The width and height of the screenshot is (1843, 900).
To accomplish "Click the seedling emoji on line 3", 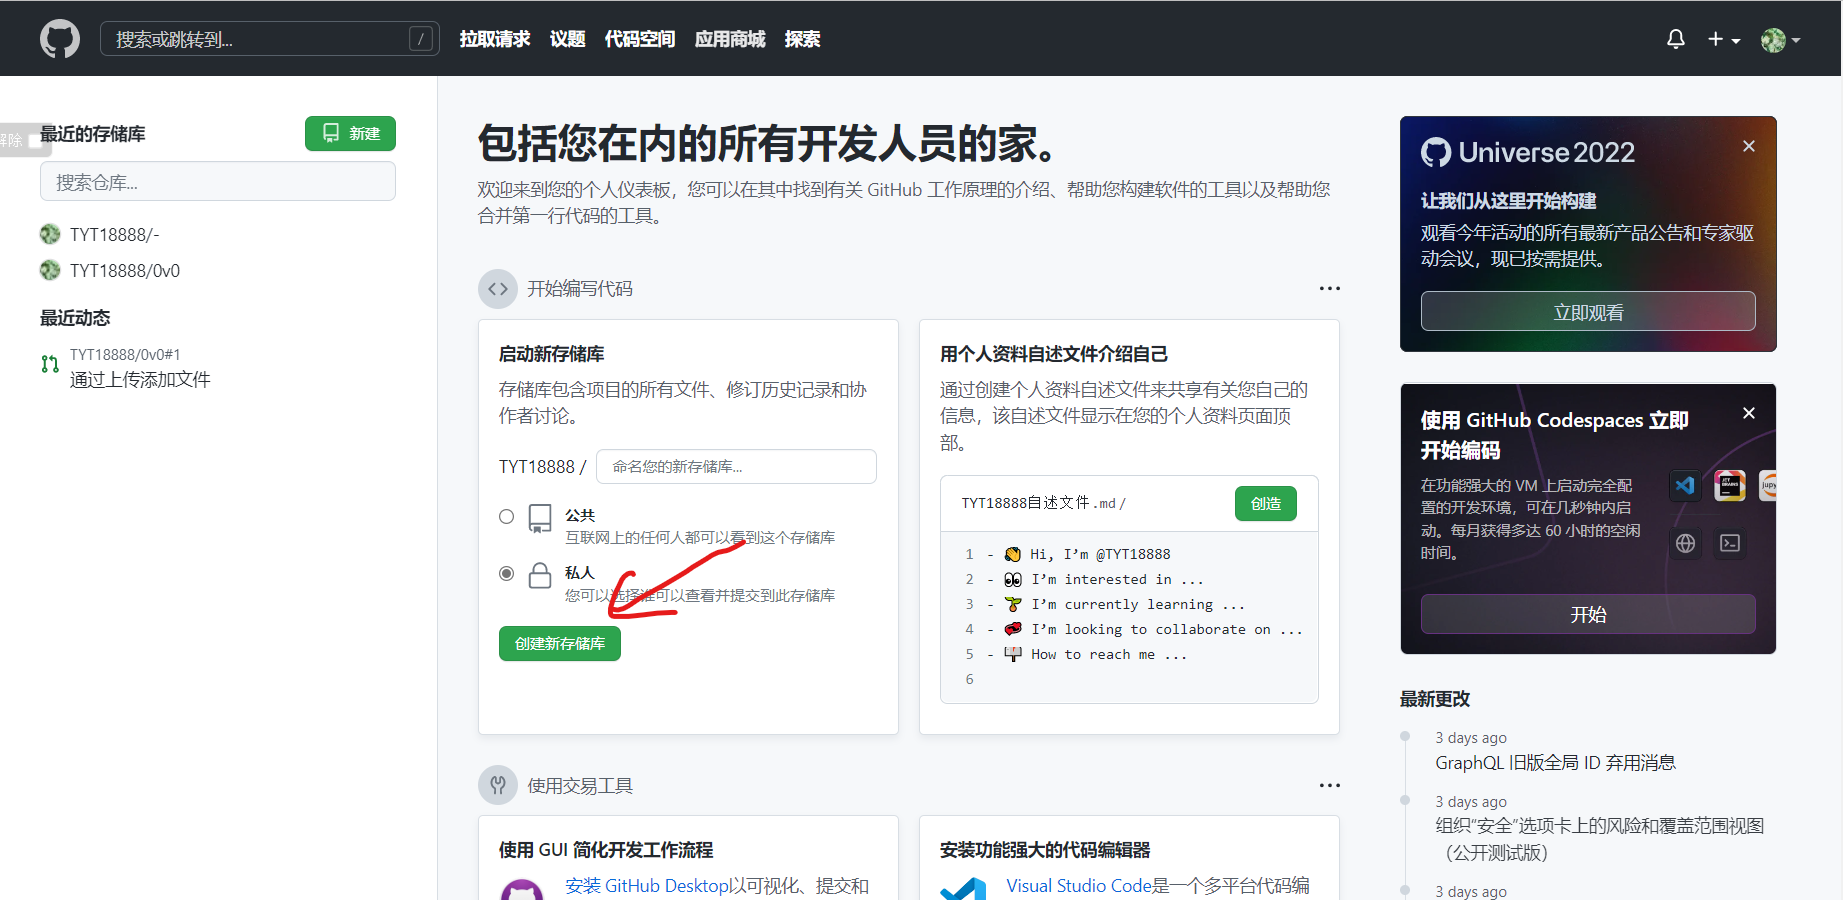I will (x=1013, y=604).
